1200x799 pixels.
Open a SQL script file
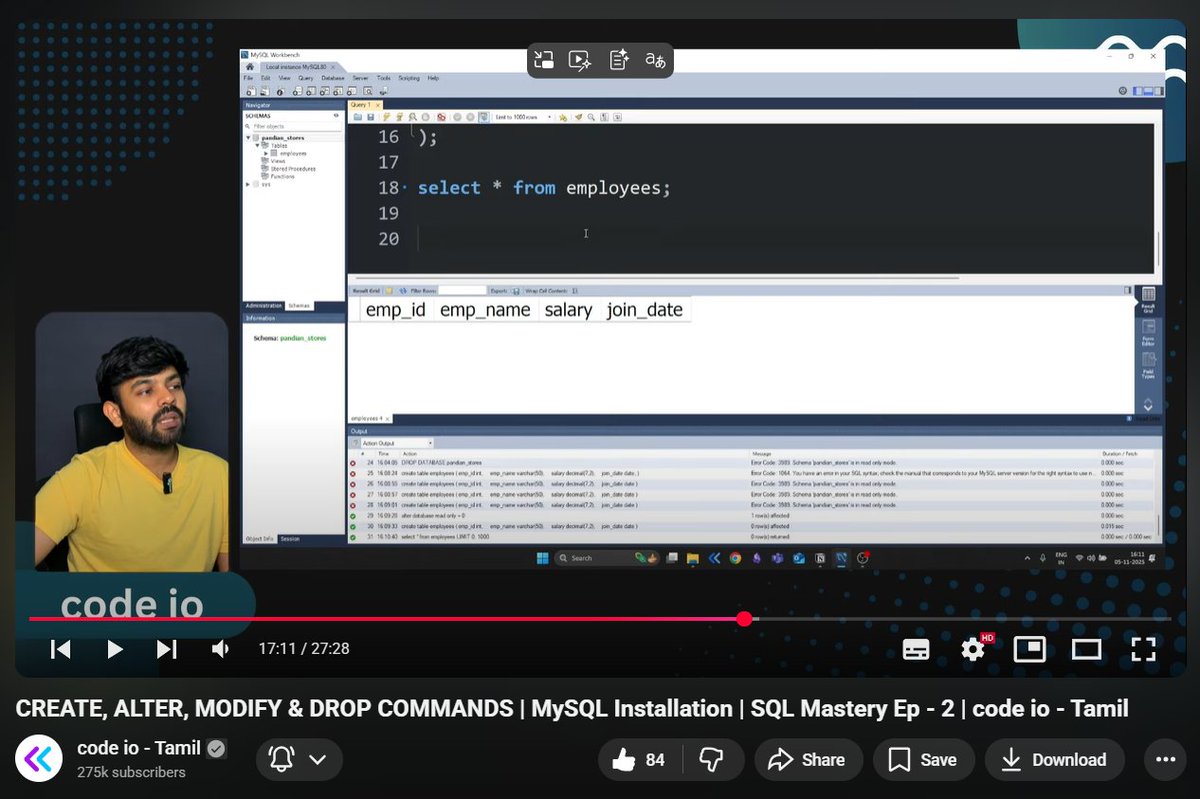[x=358, y=116]
